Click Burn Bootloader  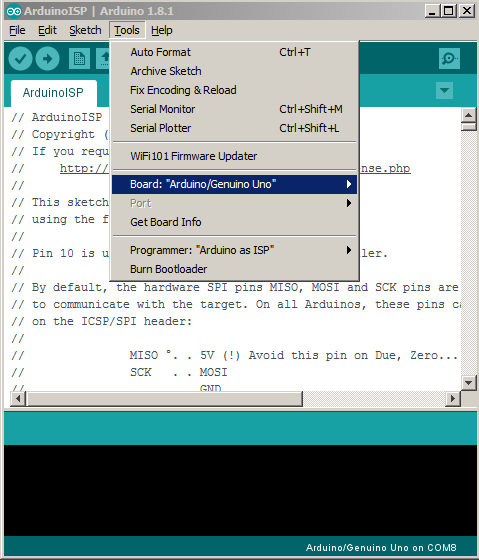(x=234, y=269)
